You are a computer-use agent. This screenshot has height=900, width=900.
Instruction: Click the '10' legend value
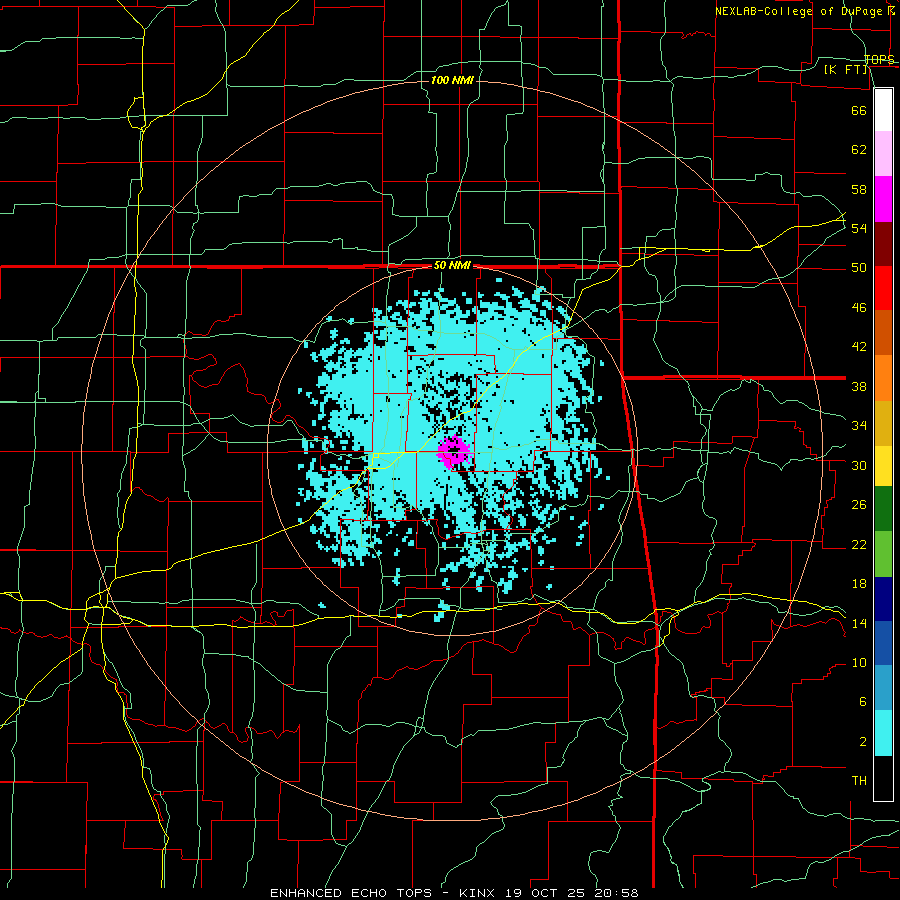click(859, 663)
